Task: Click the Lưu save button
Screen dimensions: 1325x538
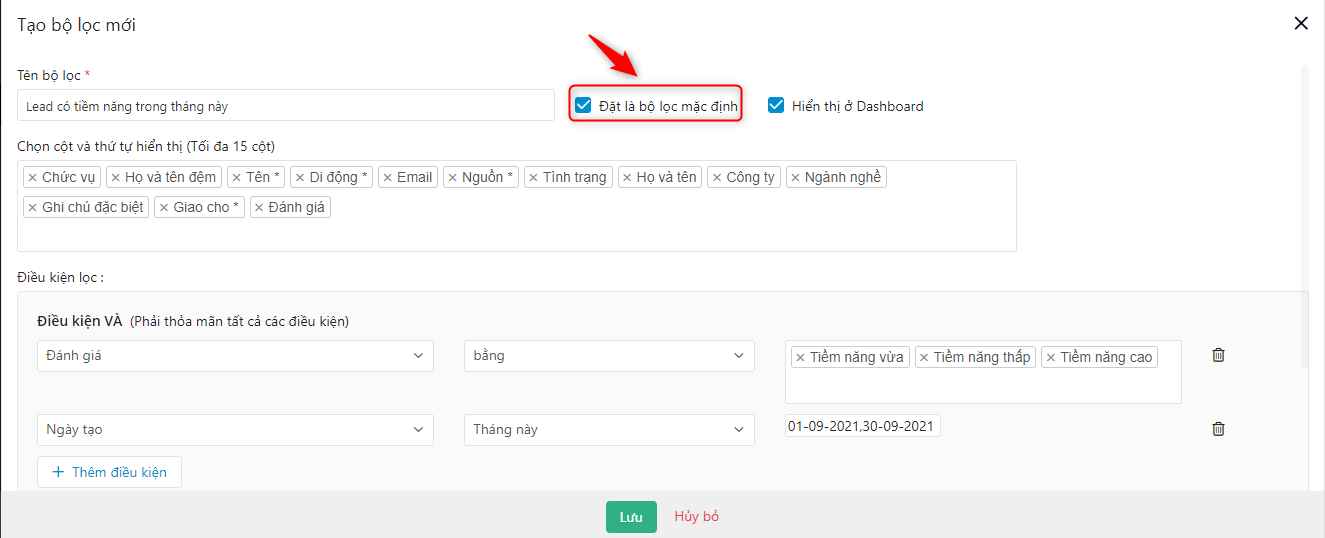Action: click(x=631, y=517)
